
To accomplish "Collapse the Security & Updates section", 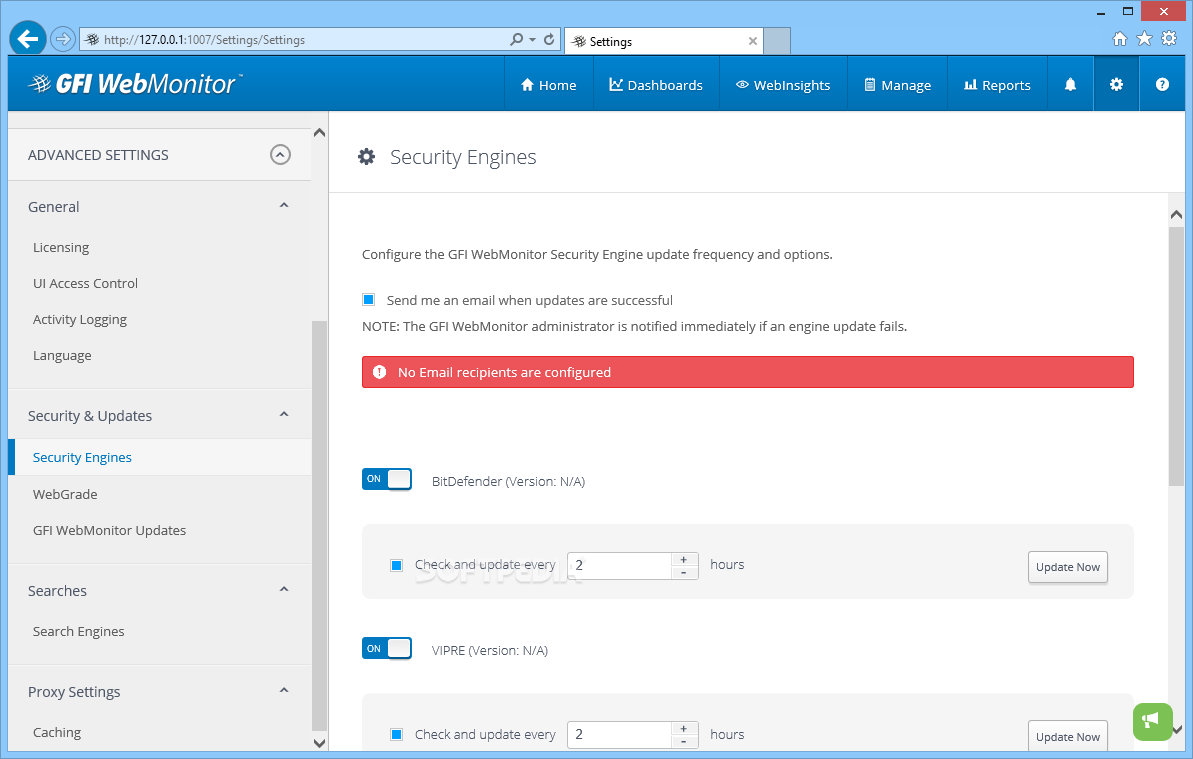I will (x=284, y=414).
